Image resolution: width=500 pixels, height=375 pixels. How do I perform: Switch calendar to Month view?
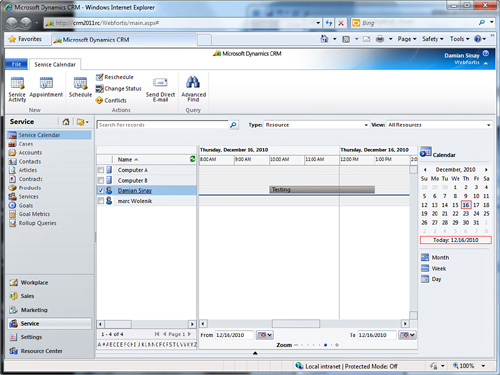click(435, 257)
